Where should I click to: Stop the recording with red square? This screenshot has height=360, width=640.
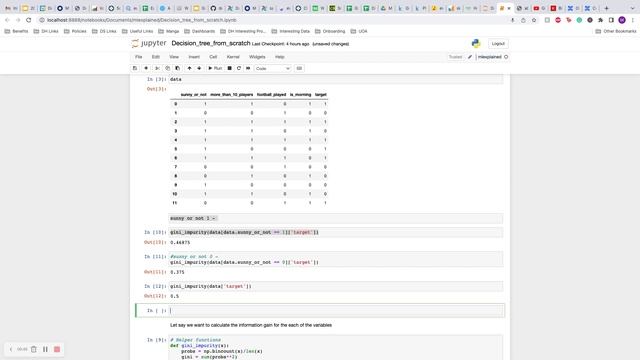click(x=57, y=349)
